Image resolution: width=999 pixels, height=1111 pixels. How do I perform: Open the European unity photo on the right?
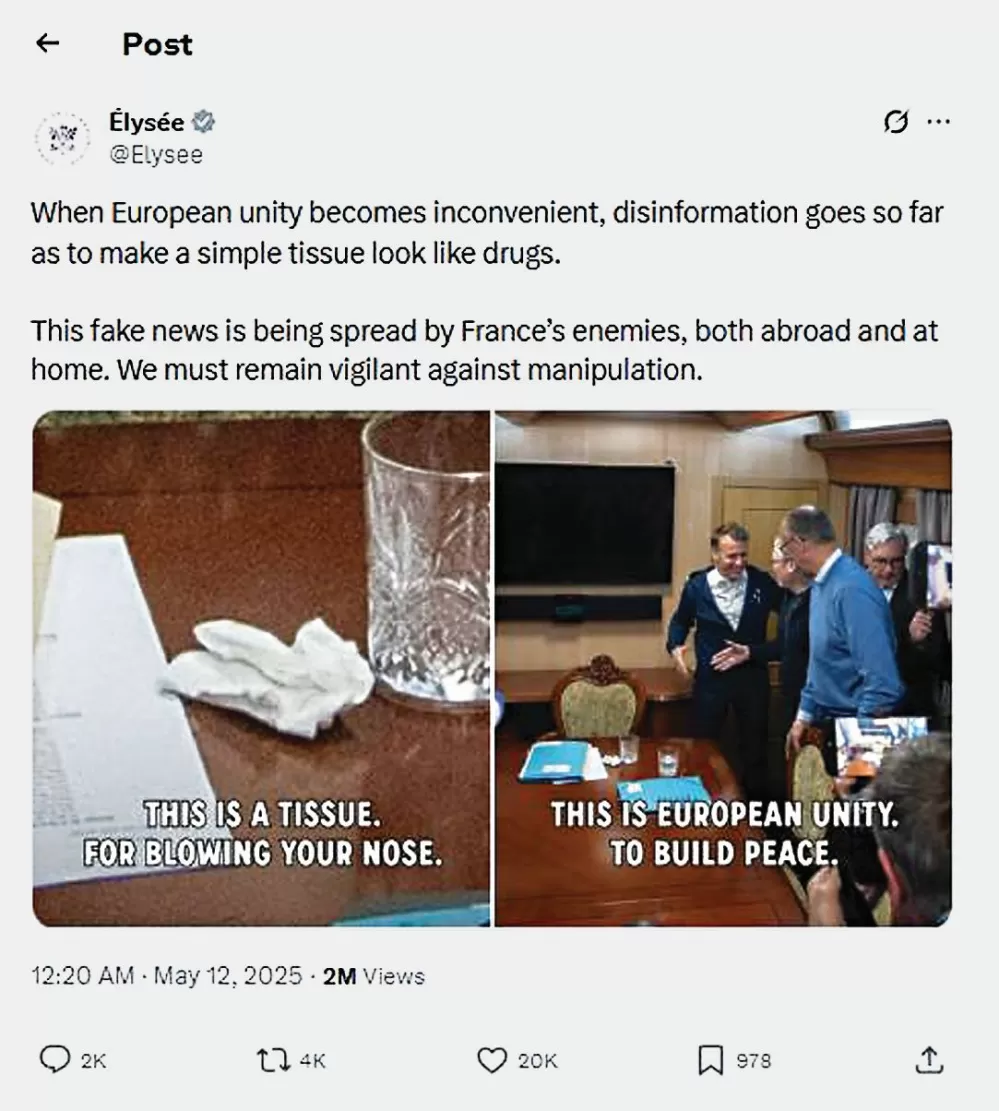[x=723, y=668]
